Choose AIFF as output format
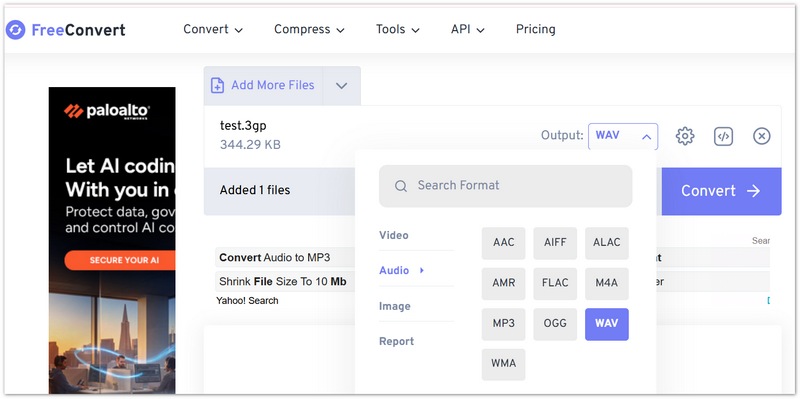The height and width of the screenshot is (399, 800). click(x=555, y=243)
